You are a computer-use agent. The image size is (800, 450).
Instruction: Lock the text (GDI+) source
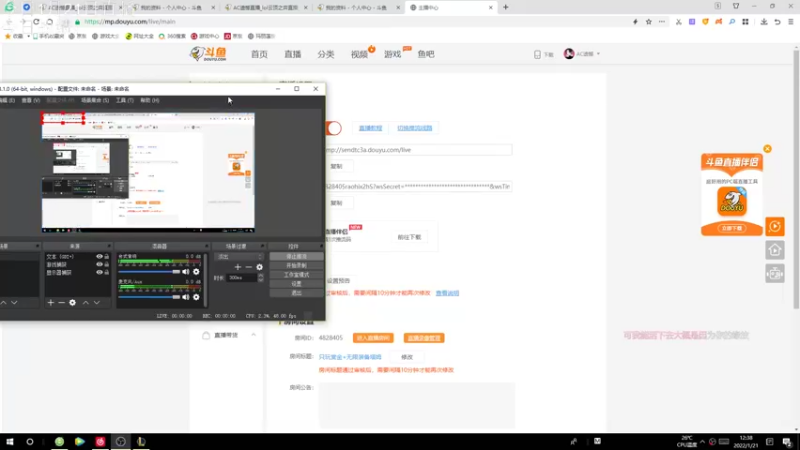(107, 256)
